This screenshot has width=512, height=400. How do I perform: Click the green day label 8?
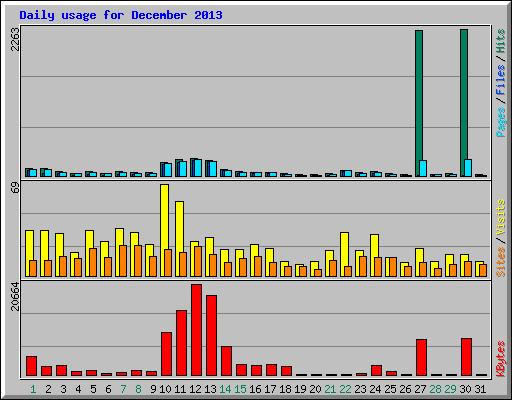[138, 389]
